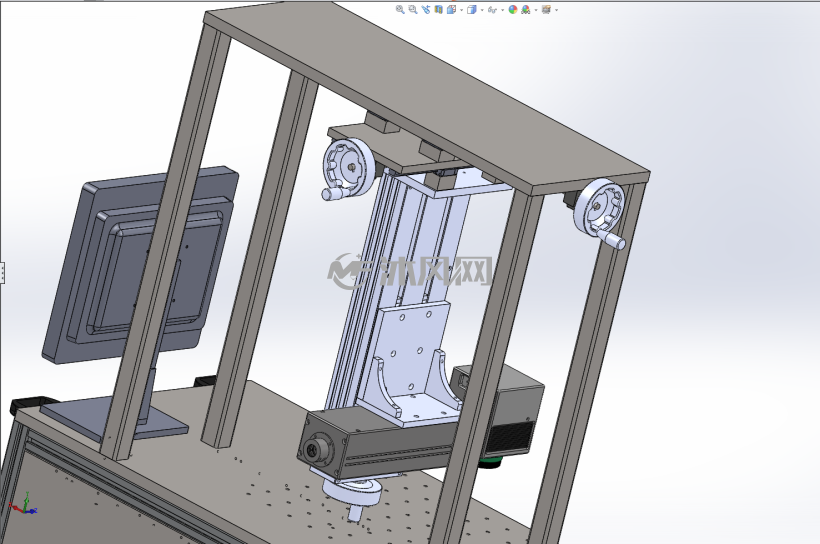820x544 pixels.
Task: Expand the View Settings dropdown arrow
Action: [x=556, y=10]
